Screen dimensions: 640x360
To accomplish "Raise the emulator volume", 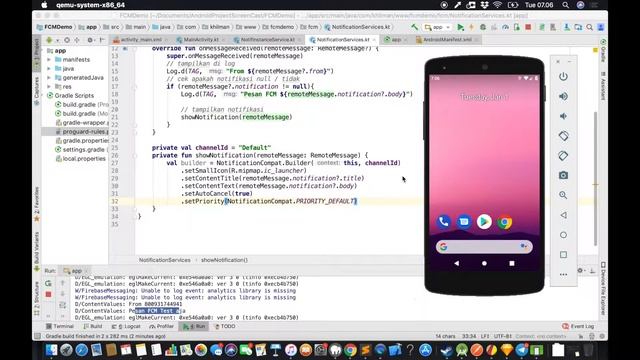I will pos(563,96).
